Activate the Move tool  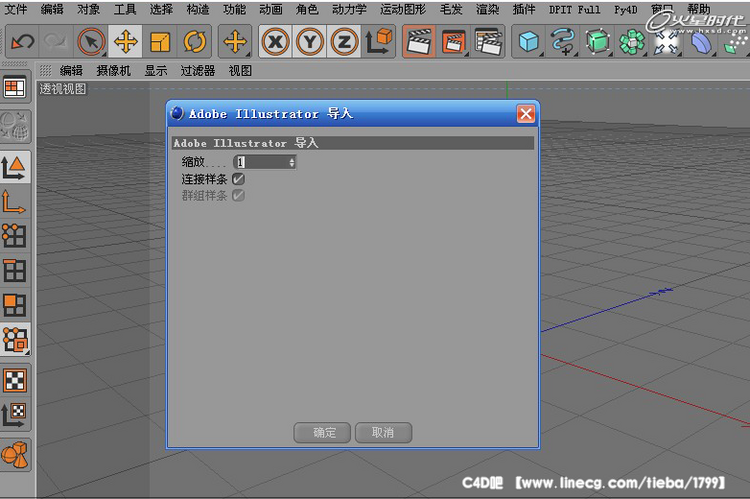[125, 42]
